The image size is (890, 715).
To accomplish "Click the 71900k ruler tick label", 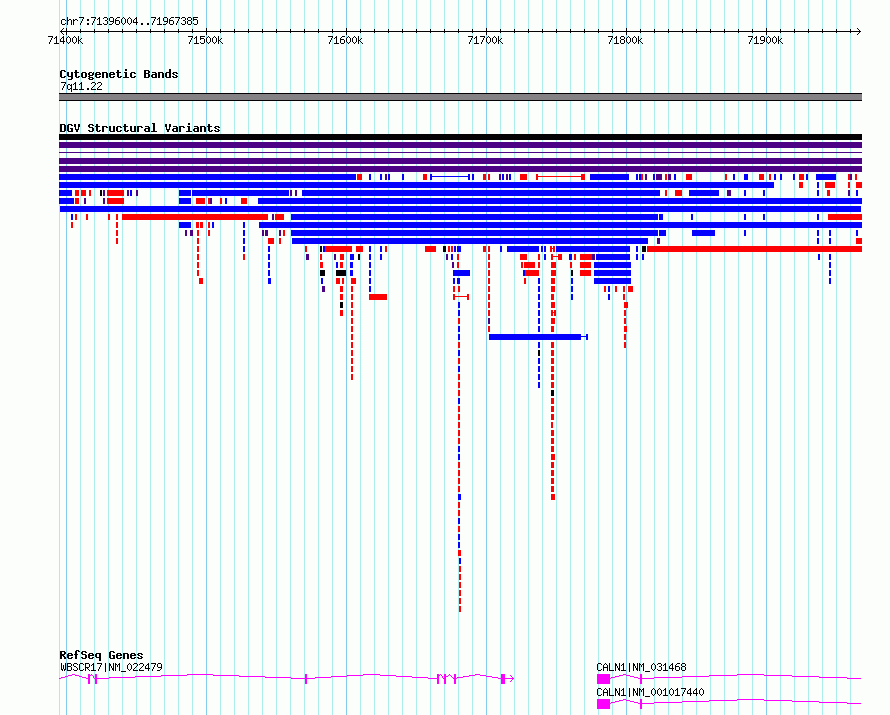I will (765, 40).
